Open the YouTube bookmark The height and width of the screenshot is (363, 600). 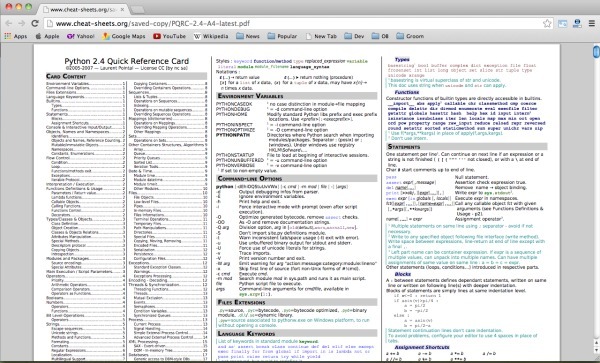point(169,36)
